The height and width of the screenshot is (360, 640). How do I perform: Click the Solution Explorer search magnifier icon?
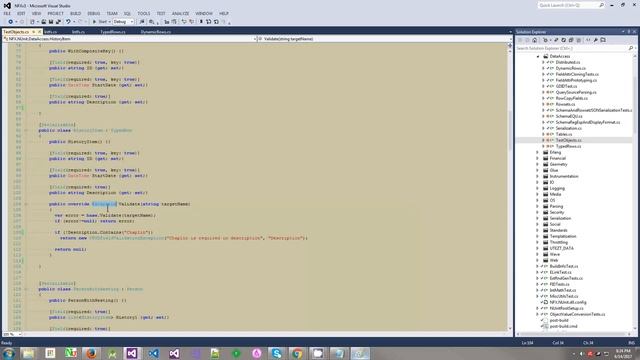tap(631, 48)
